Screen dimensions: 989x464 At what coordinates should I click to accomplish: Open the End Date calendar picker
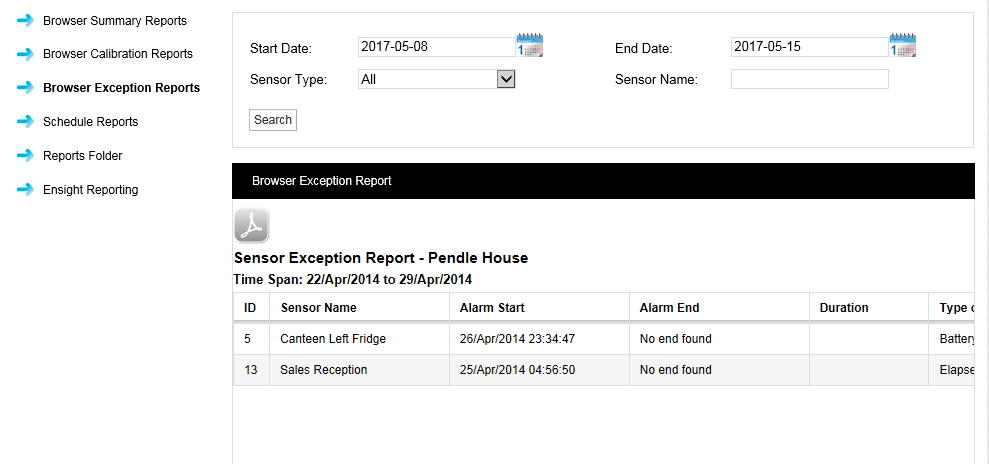click(x=902, y=46)
